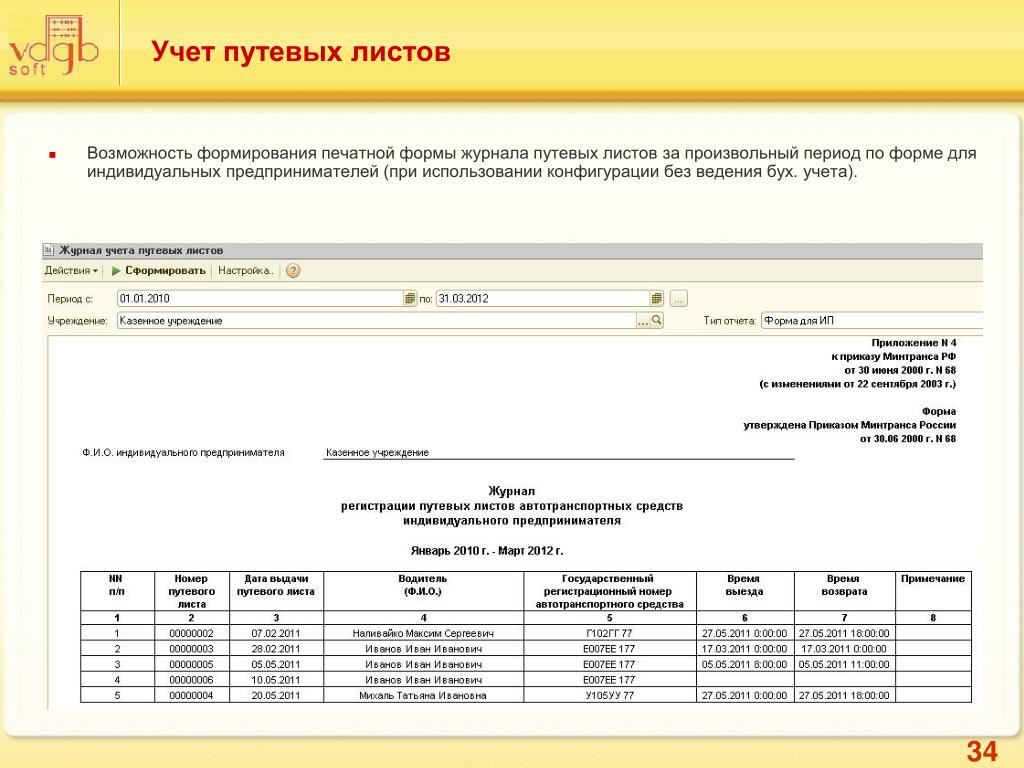
Task: Click driver Михаль Татьяна Ивановна
Action: click(x=423, y=696)
